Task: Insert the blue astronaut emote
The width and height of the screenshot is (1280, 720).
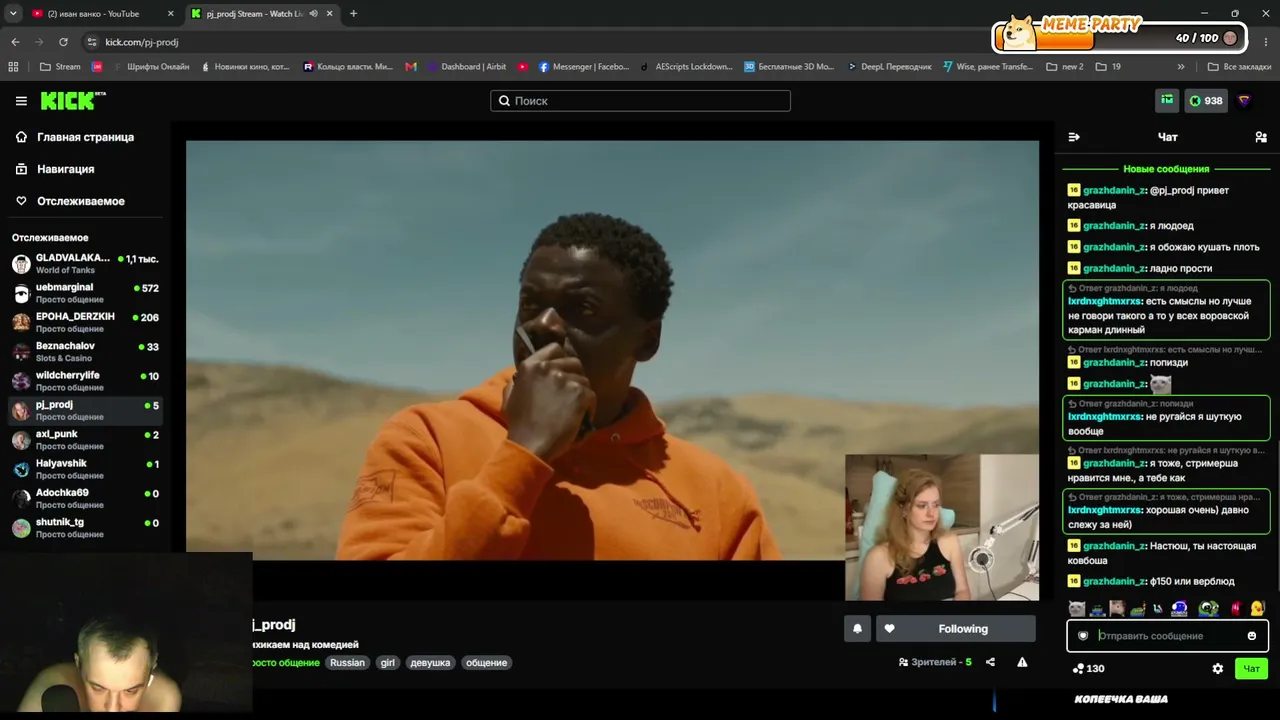Action: [x=1180, y=608]
